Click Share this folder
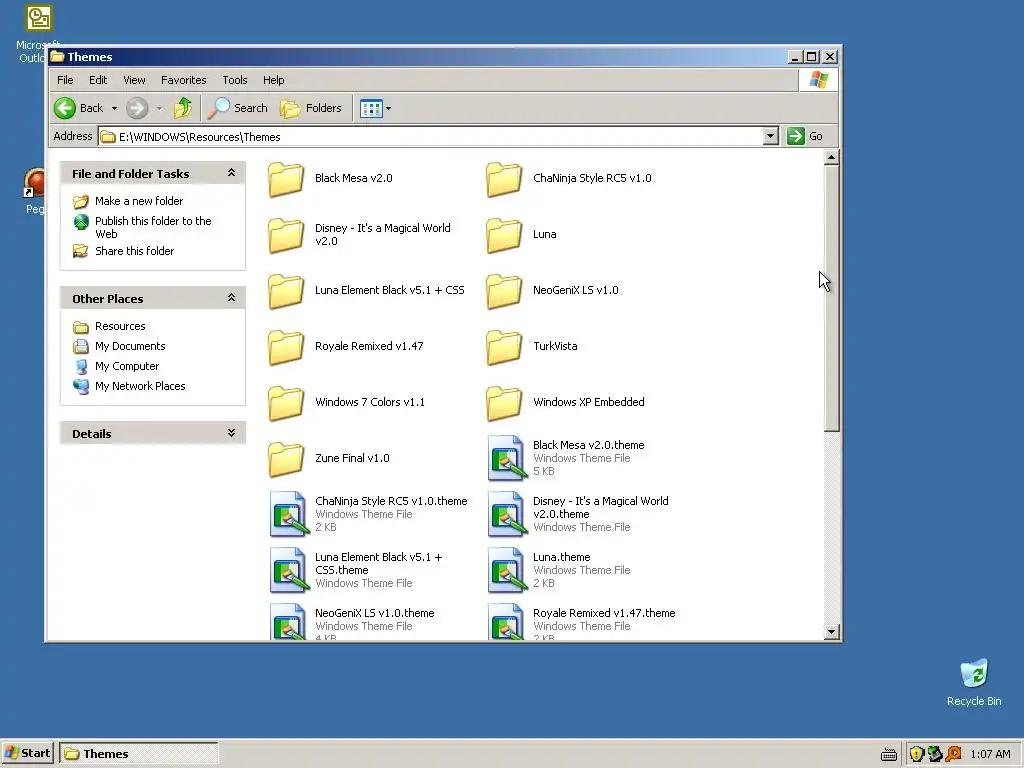The height and width of the screenshot is (768, 1024). (135, 251)
